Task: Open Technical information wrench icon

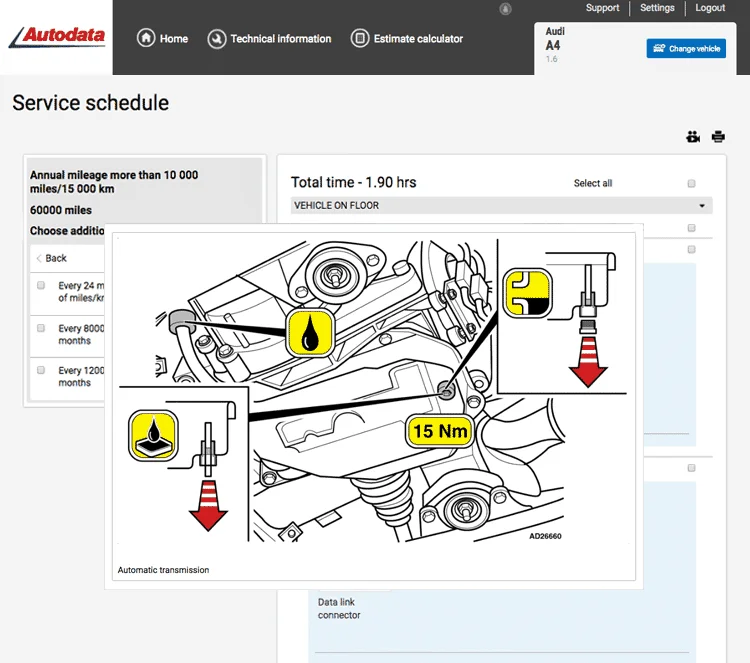Action: pos(216,39)
